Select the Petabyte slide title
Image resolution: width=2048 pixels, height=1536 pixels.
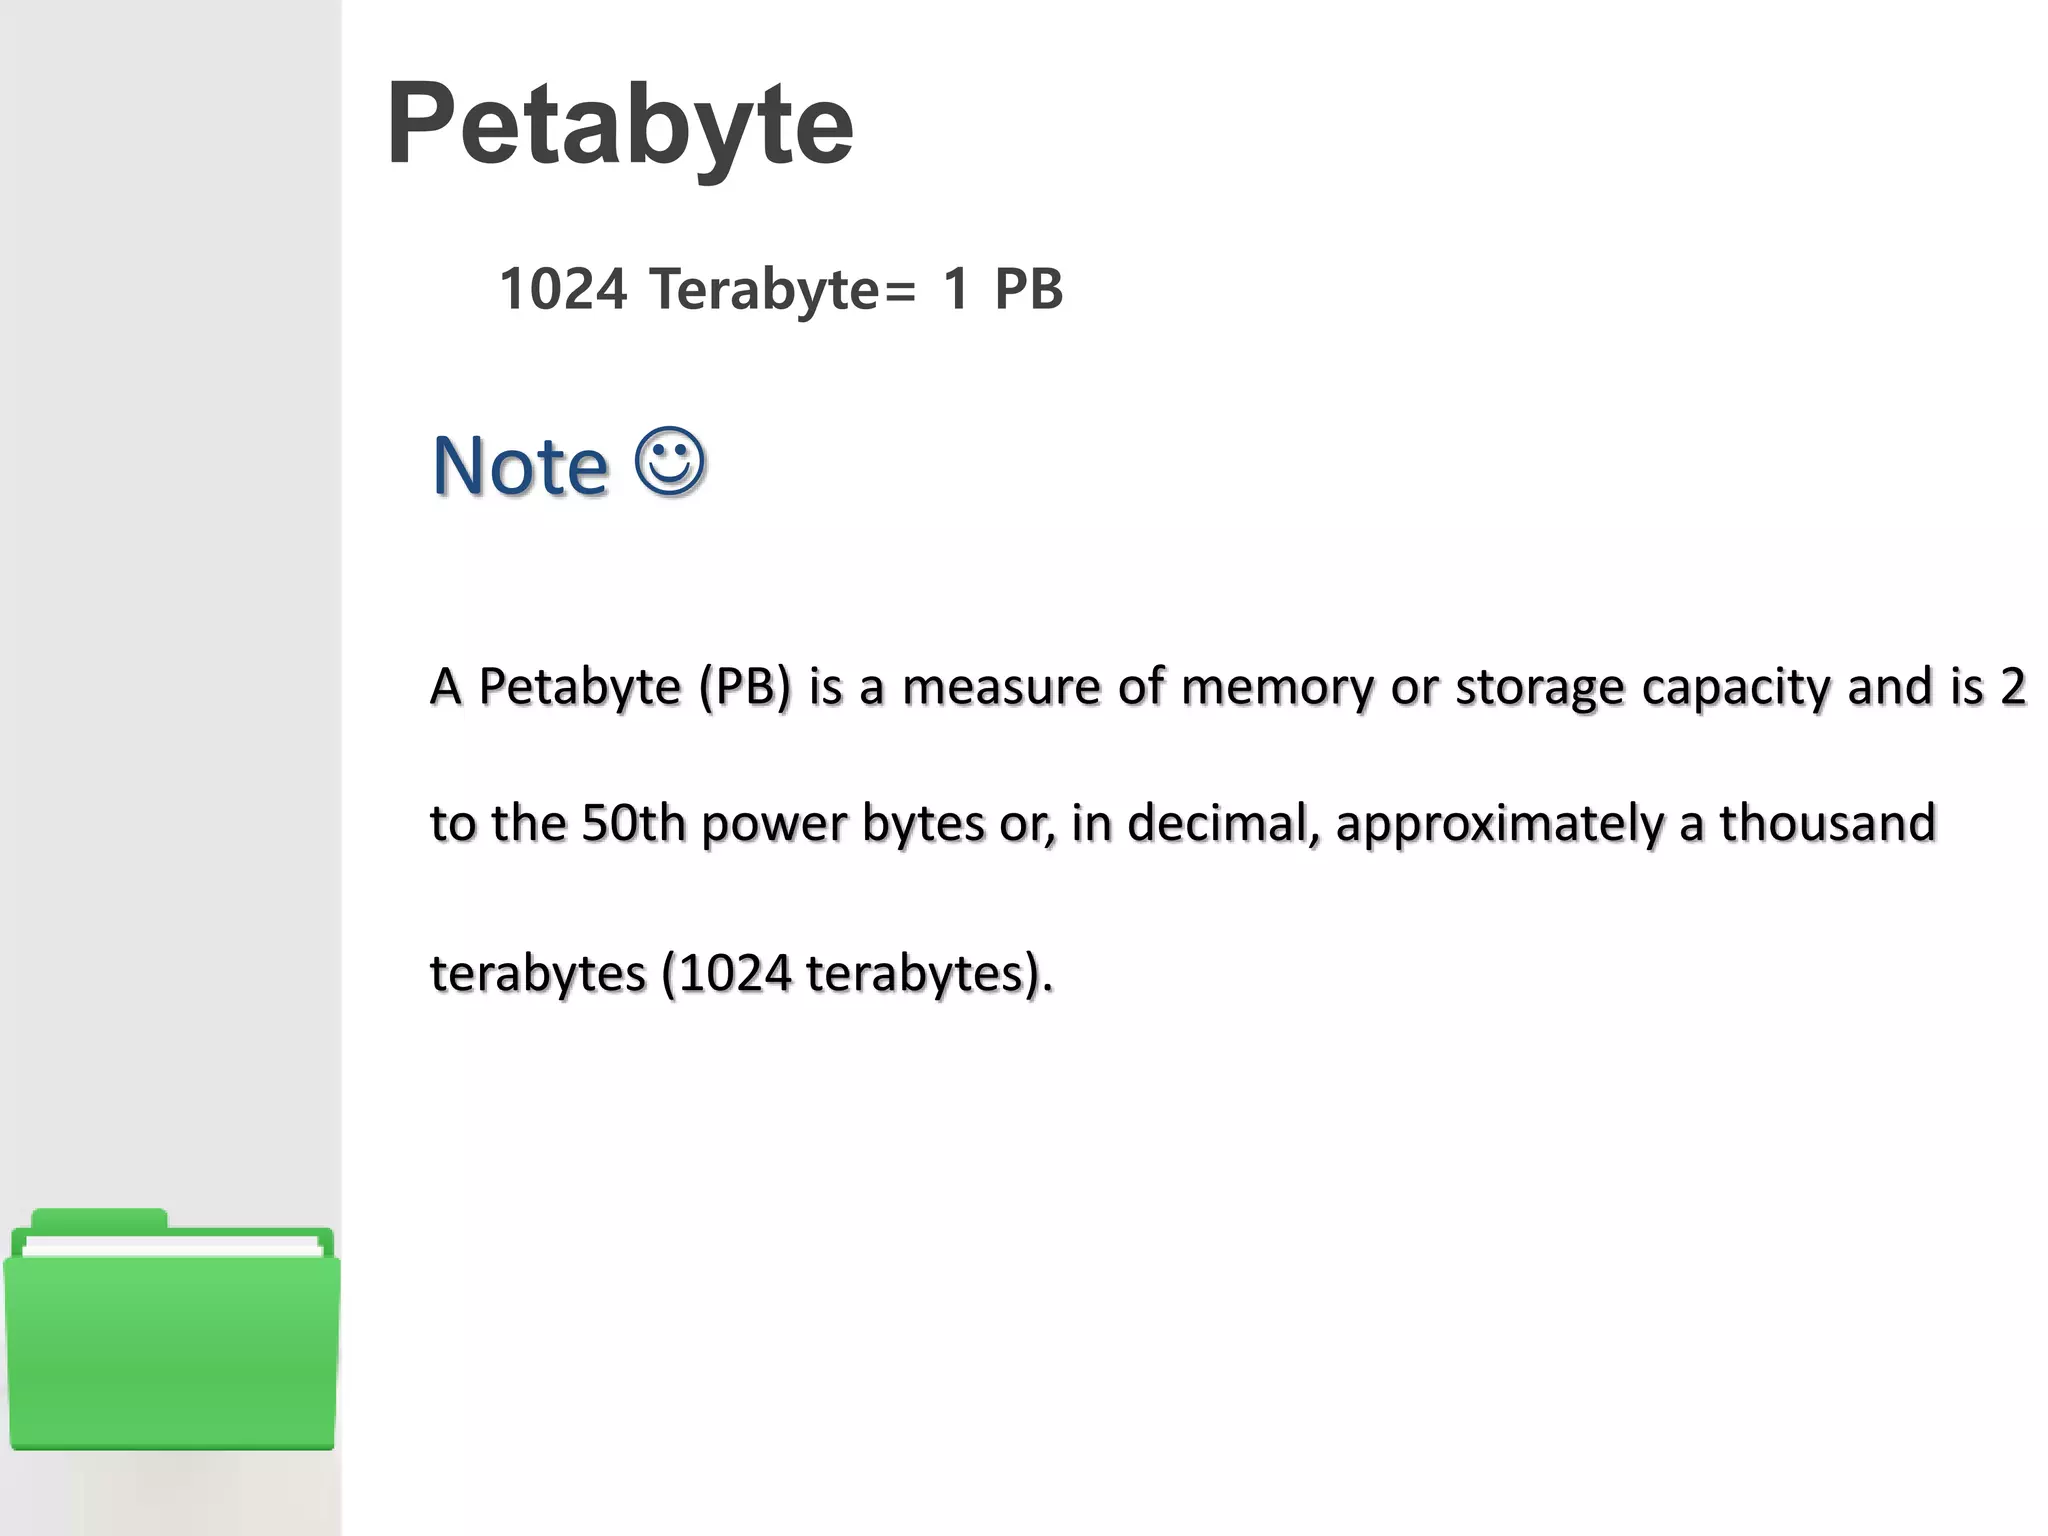(x=620, y=124)
